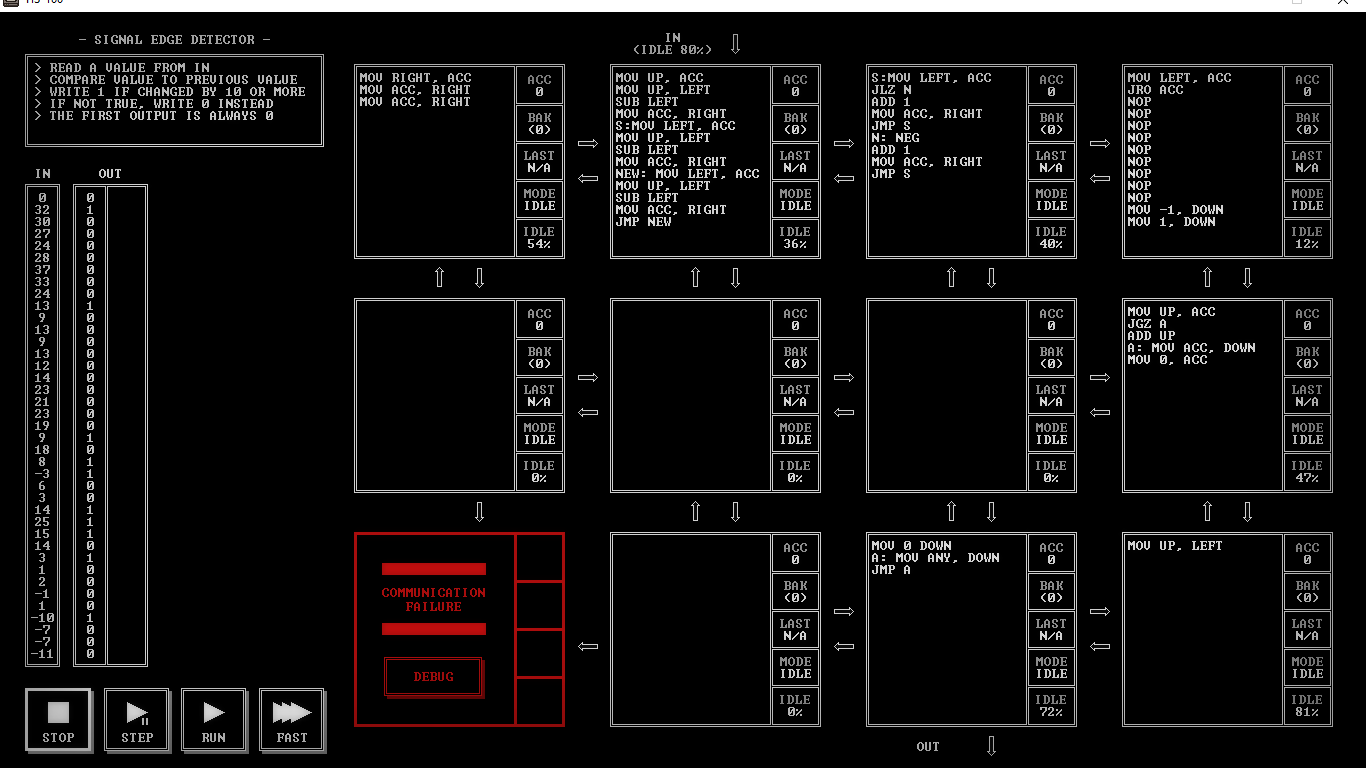Click the 'JRO ACC' code line

click(1155, 90)
